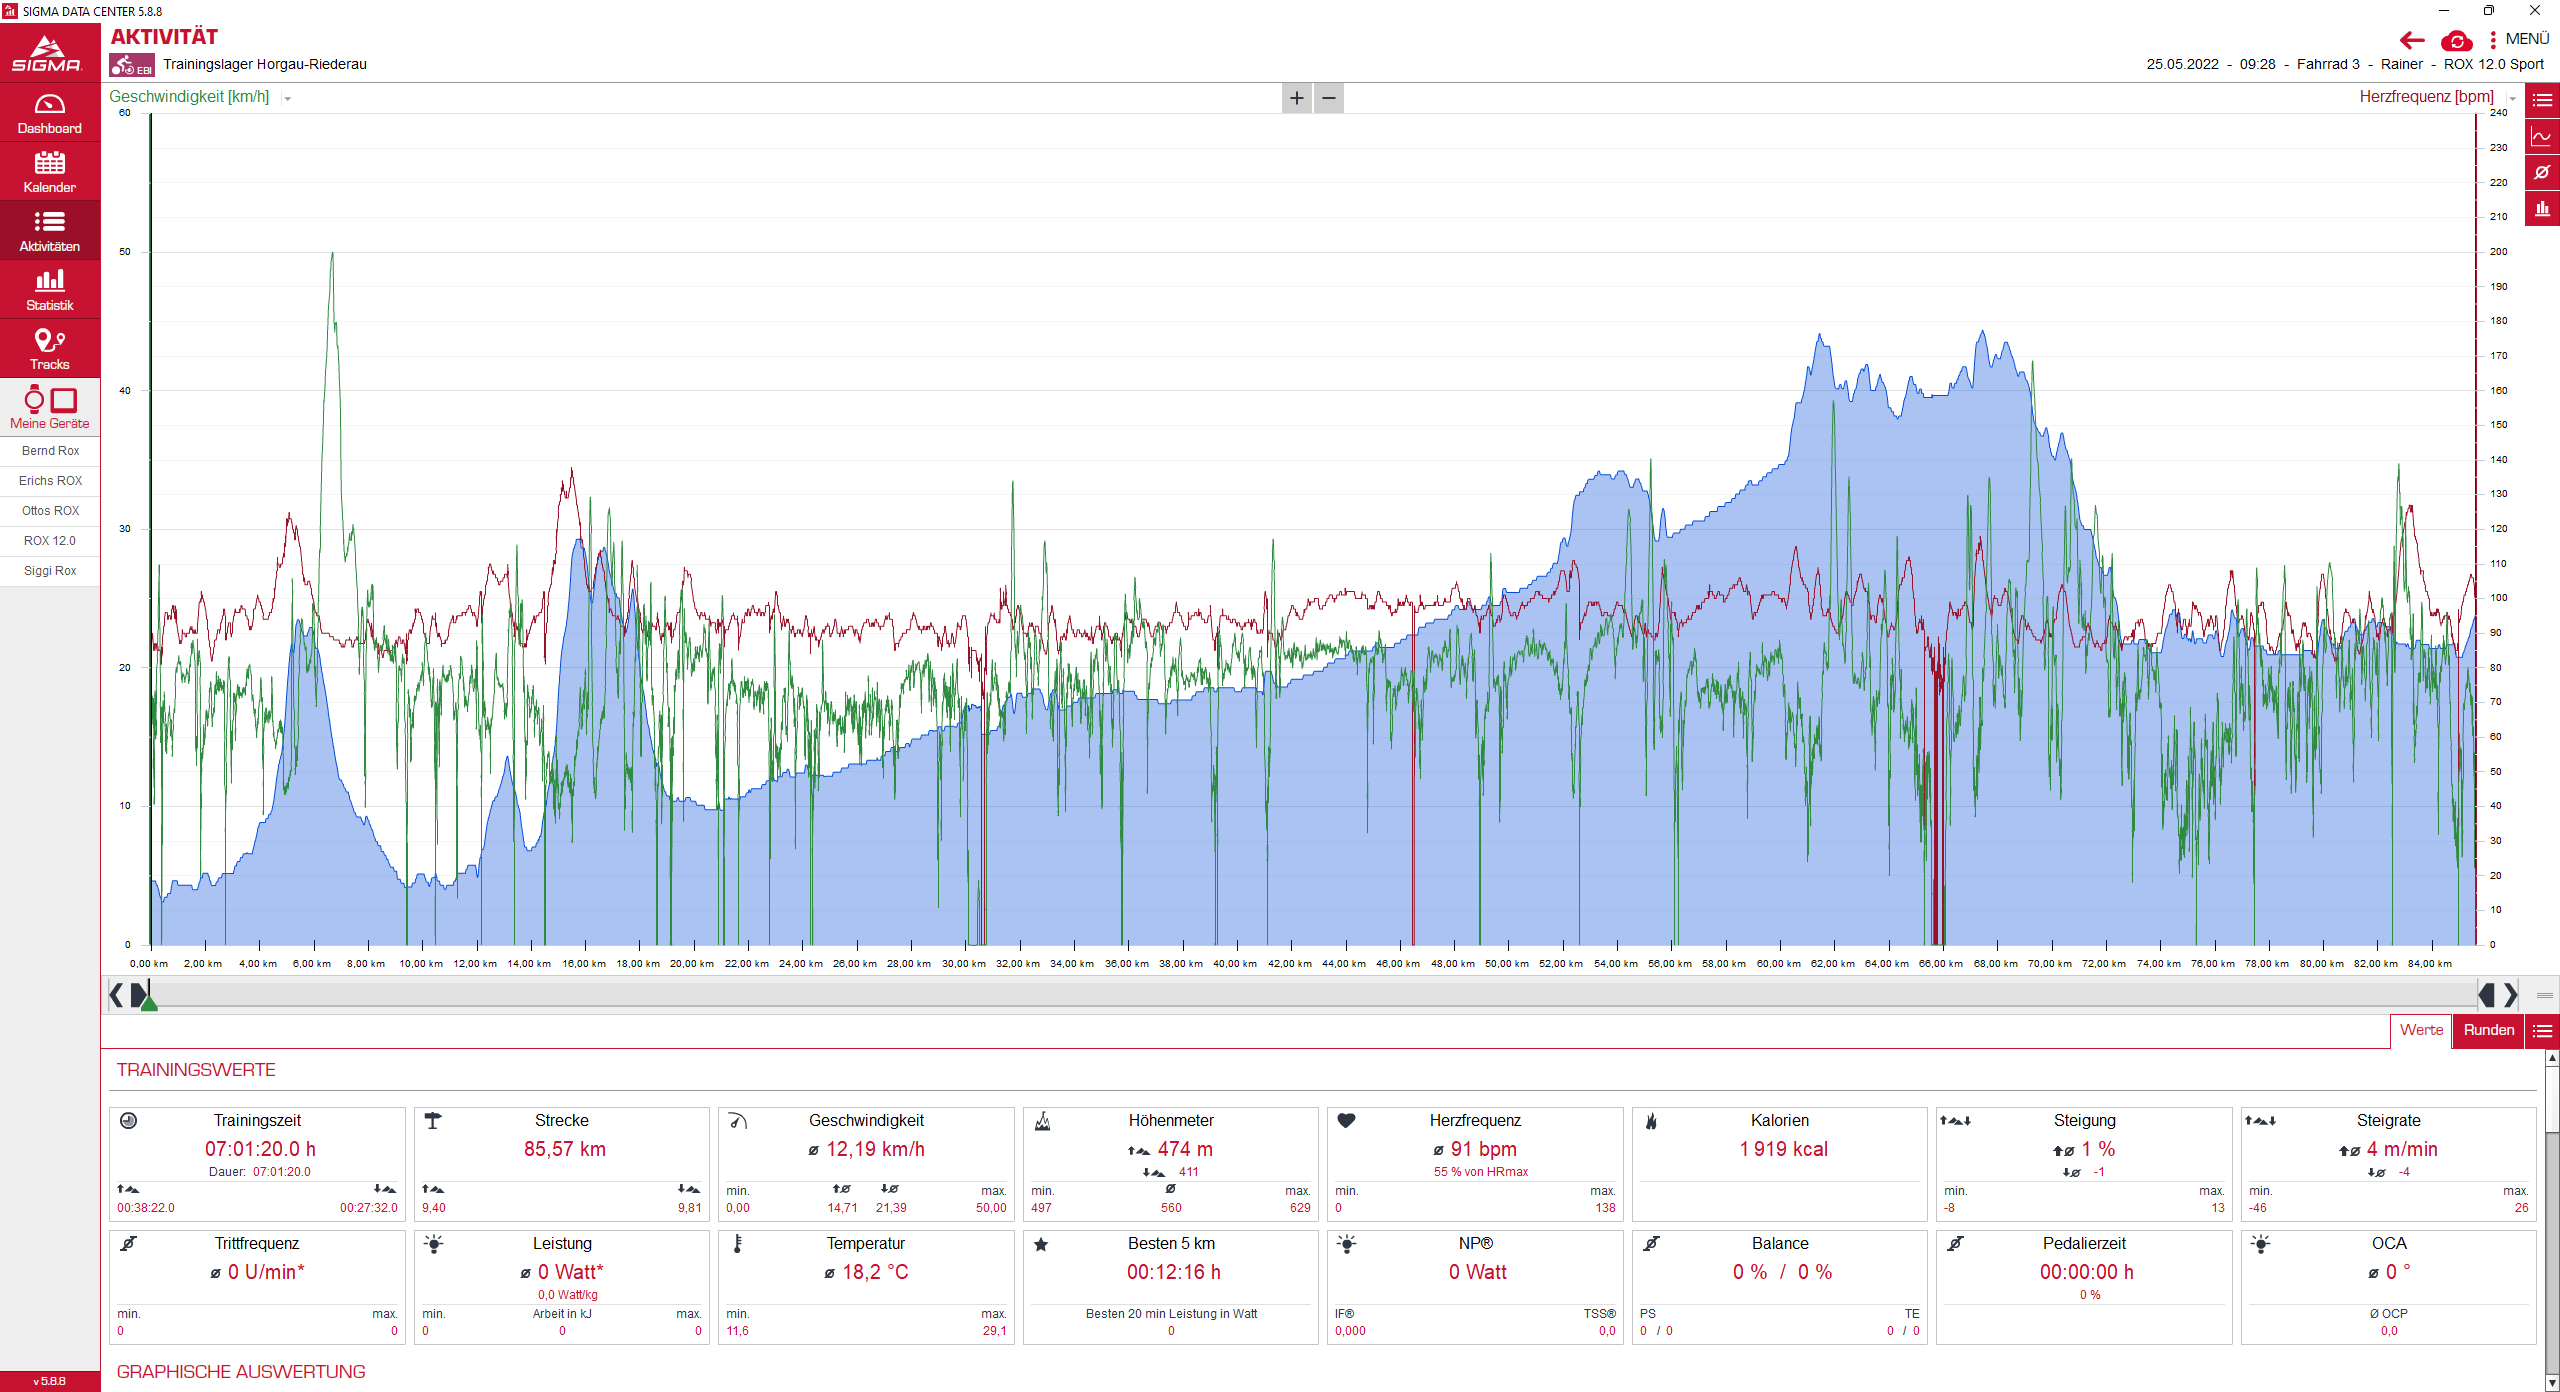The image size is (2560, 1392).
Task: Select the Siggi Rox device
Action: [x=50, y=571]
